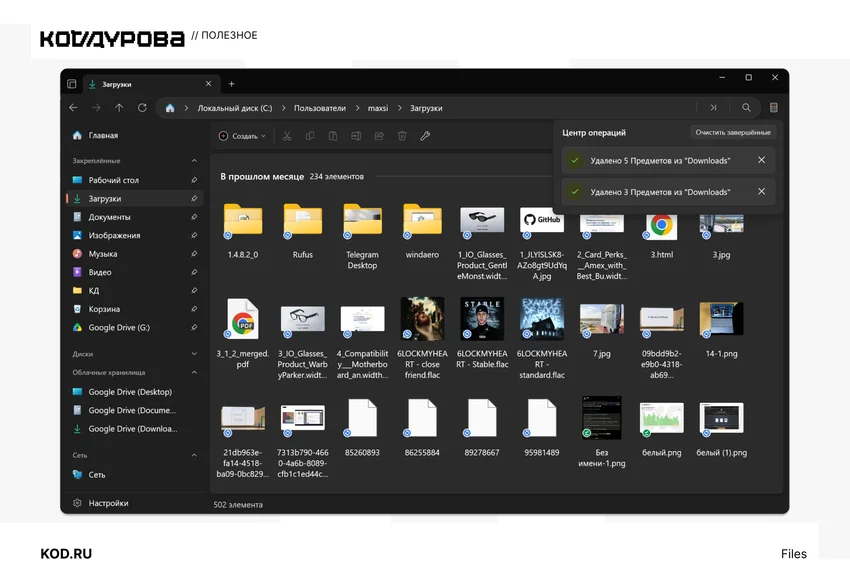Select the 85260893 file
Viewport: 850px width, 582px height.
coord(362,428)
